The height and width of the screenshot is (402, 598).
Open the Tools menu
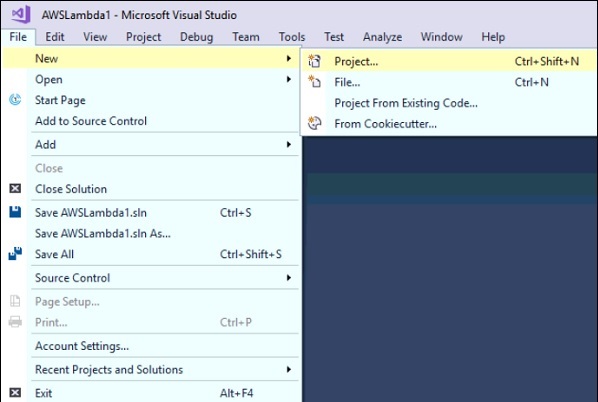point(292,37)
